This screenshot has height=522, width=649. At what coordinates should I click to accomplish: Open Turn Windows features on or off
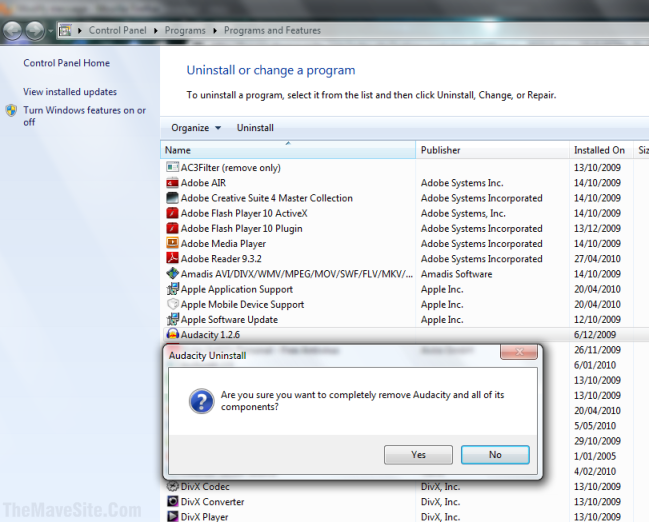[x=84, y=116]
